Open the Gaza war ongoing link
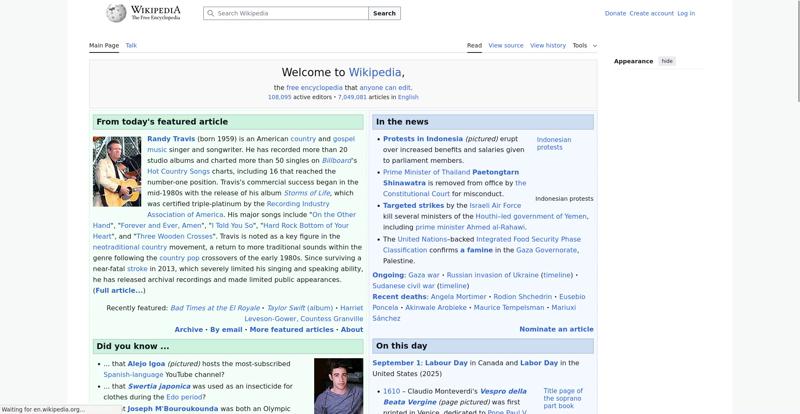Image resolution: width=800 pixels, height=414 pixels. [423, 275]
